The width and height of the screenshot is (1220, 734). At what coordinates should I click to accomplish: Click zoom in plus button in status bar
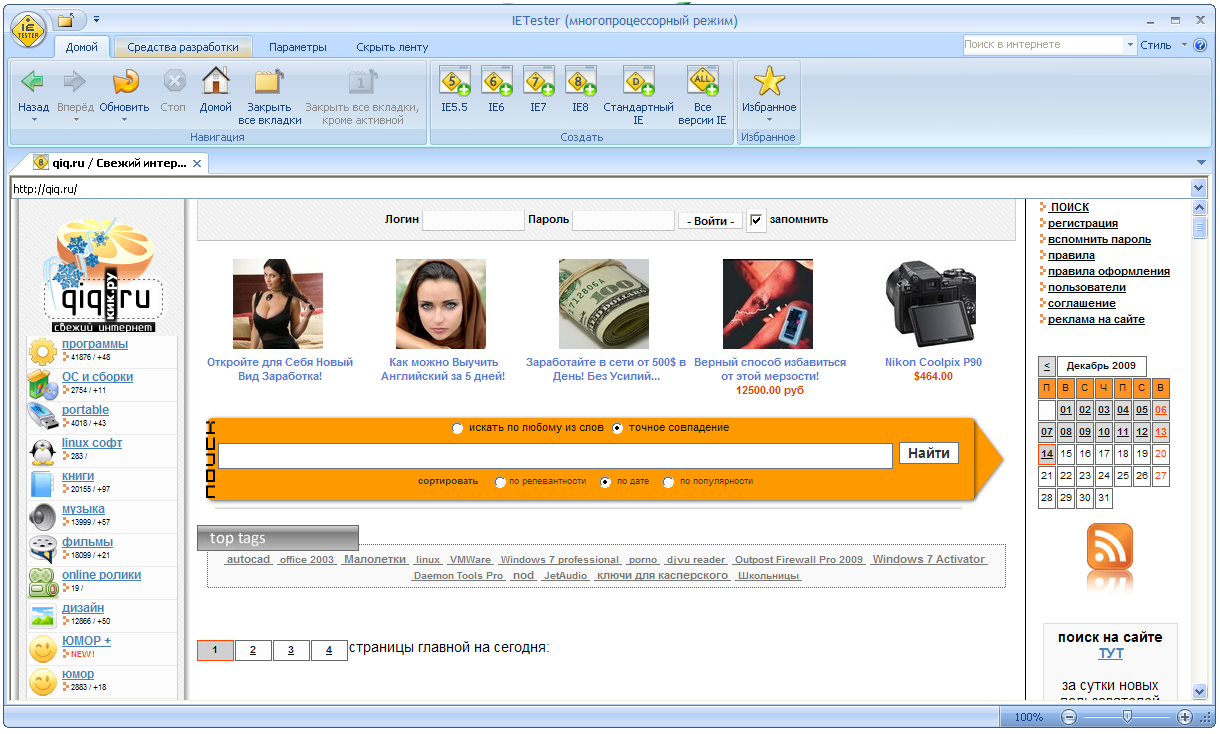pyautogui.click(x=1185, y=717)
